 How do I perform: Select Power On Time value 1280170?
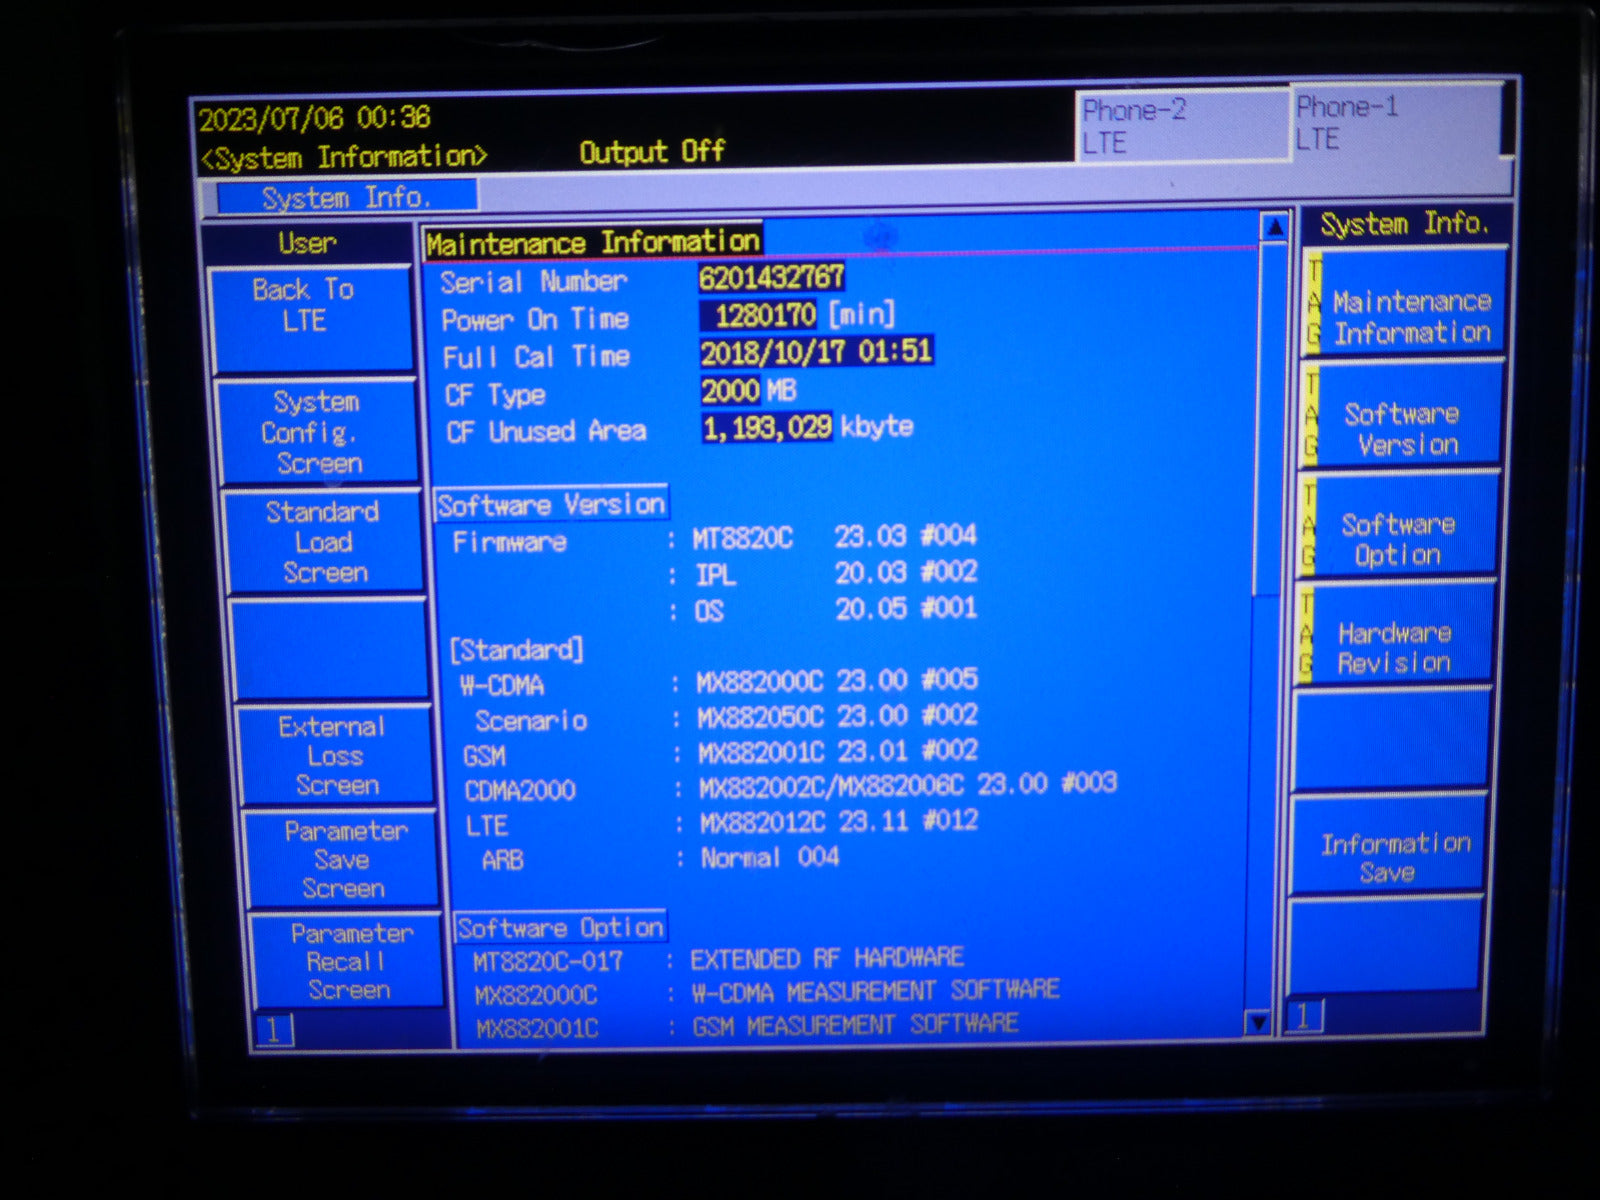click(x=758, y=316)
